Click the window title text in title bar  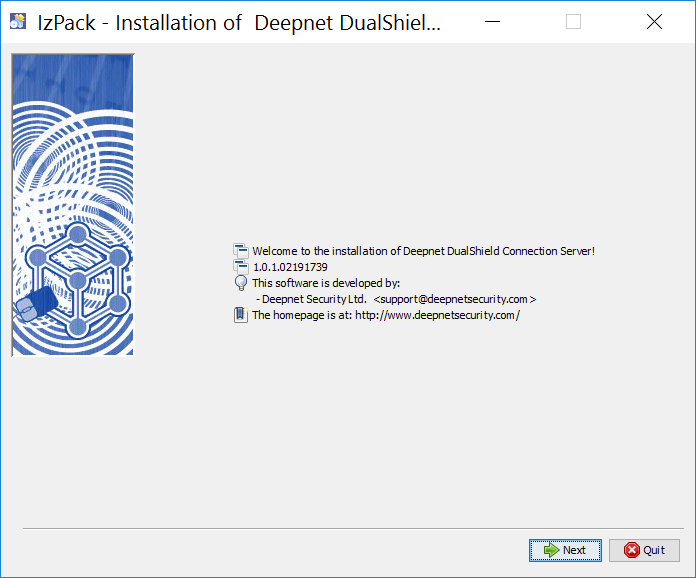click(x=238, y=22)
